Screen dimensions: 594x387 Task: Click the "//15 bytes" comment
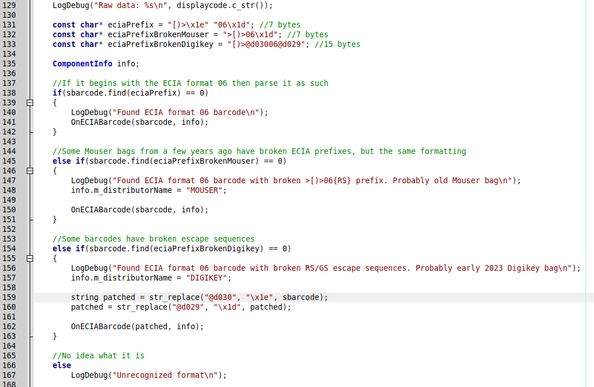pos(338,44)
